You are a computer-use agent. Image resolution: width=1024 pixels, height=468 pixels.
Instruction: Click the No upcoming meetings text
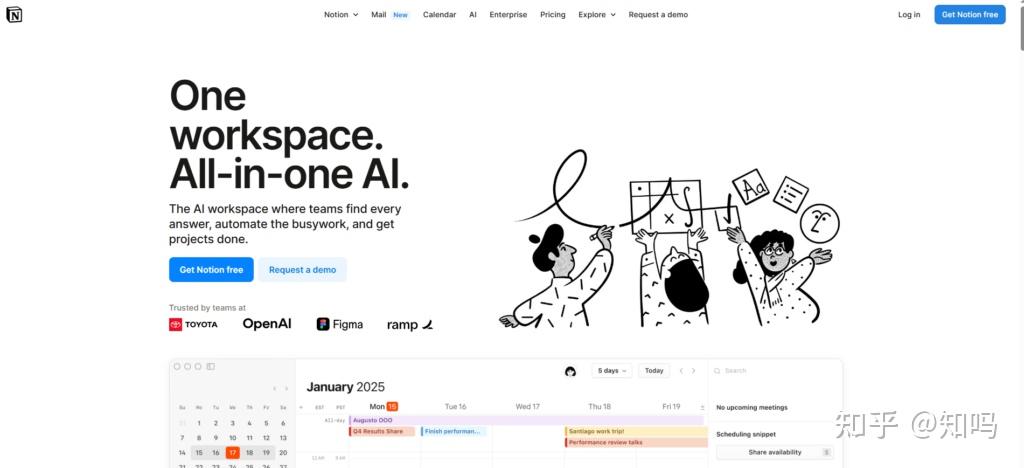coord(752,407)
